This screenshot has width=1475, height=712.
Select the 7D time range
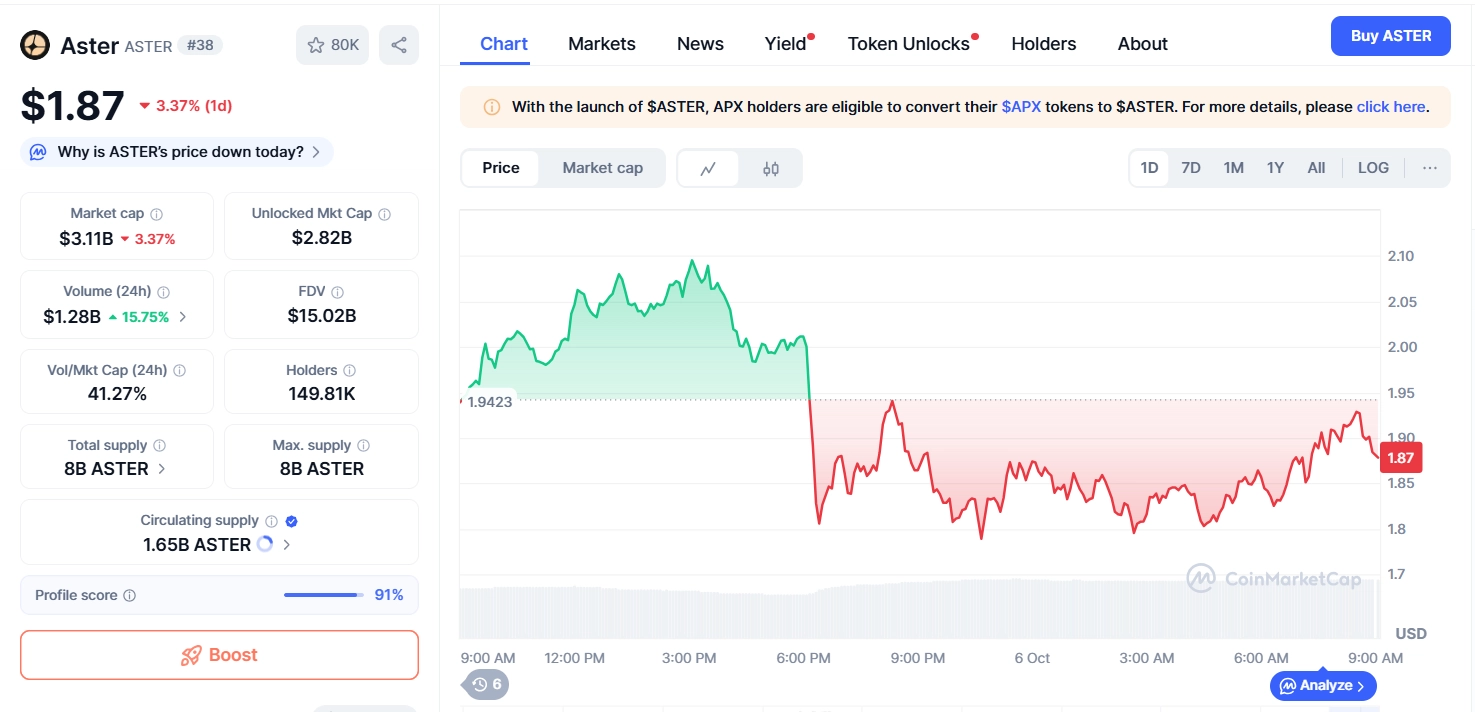click(1191, 168)
